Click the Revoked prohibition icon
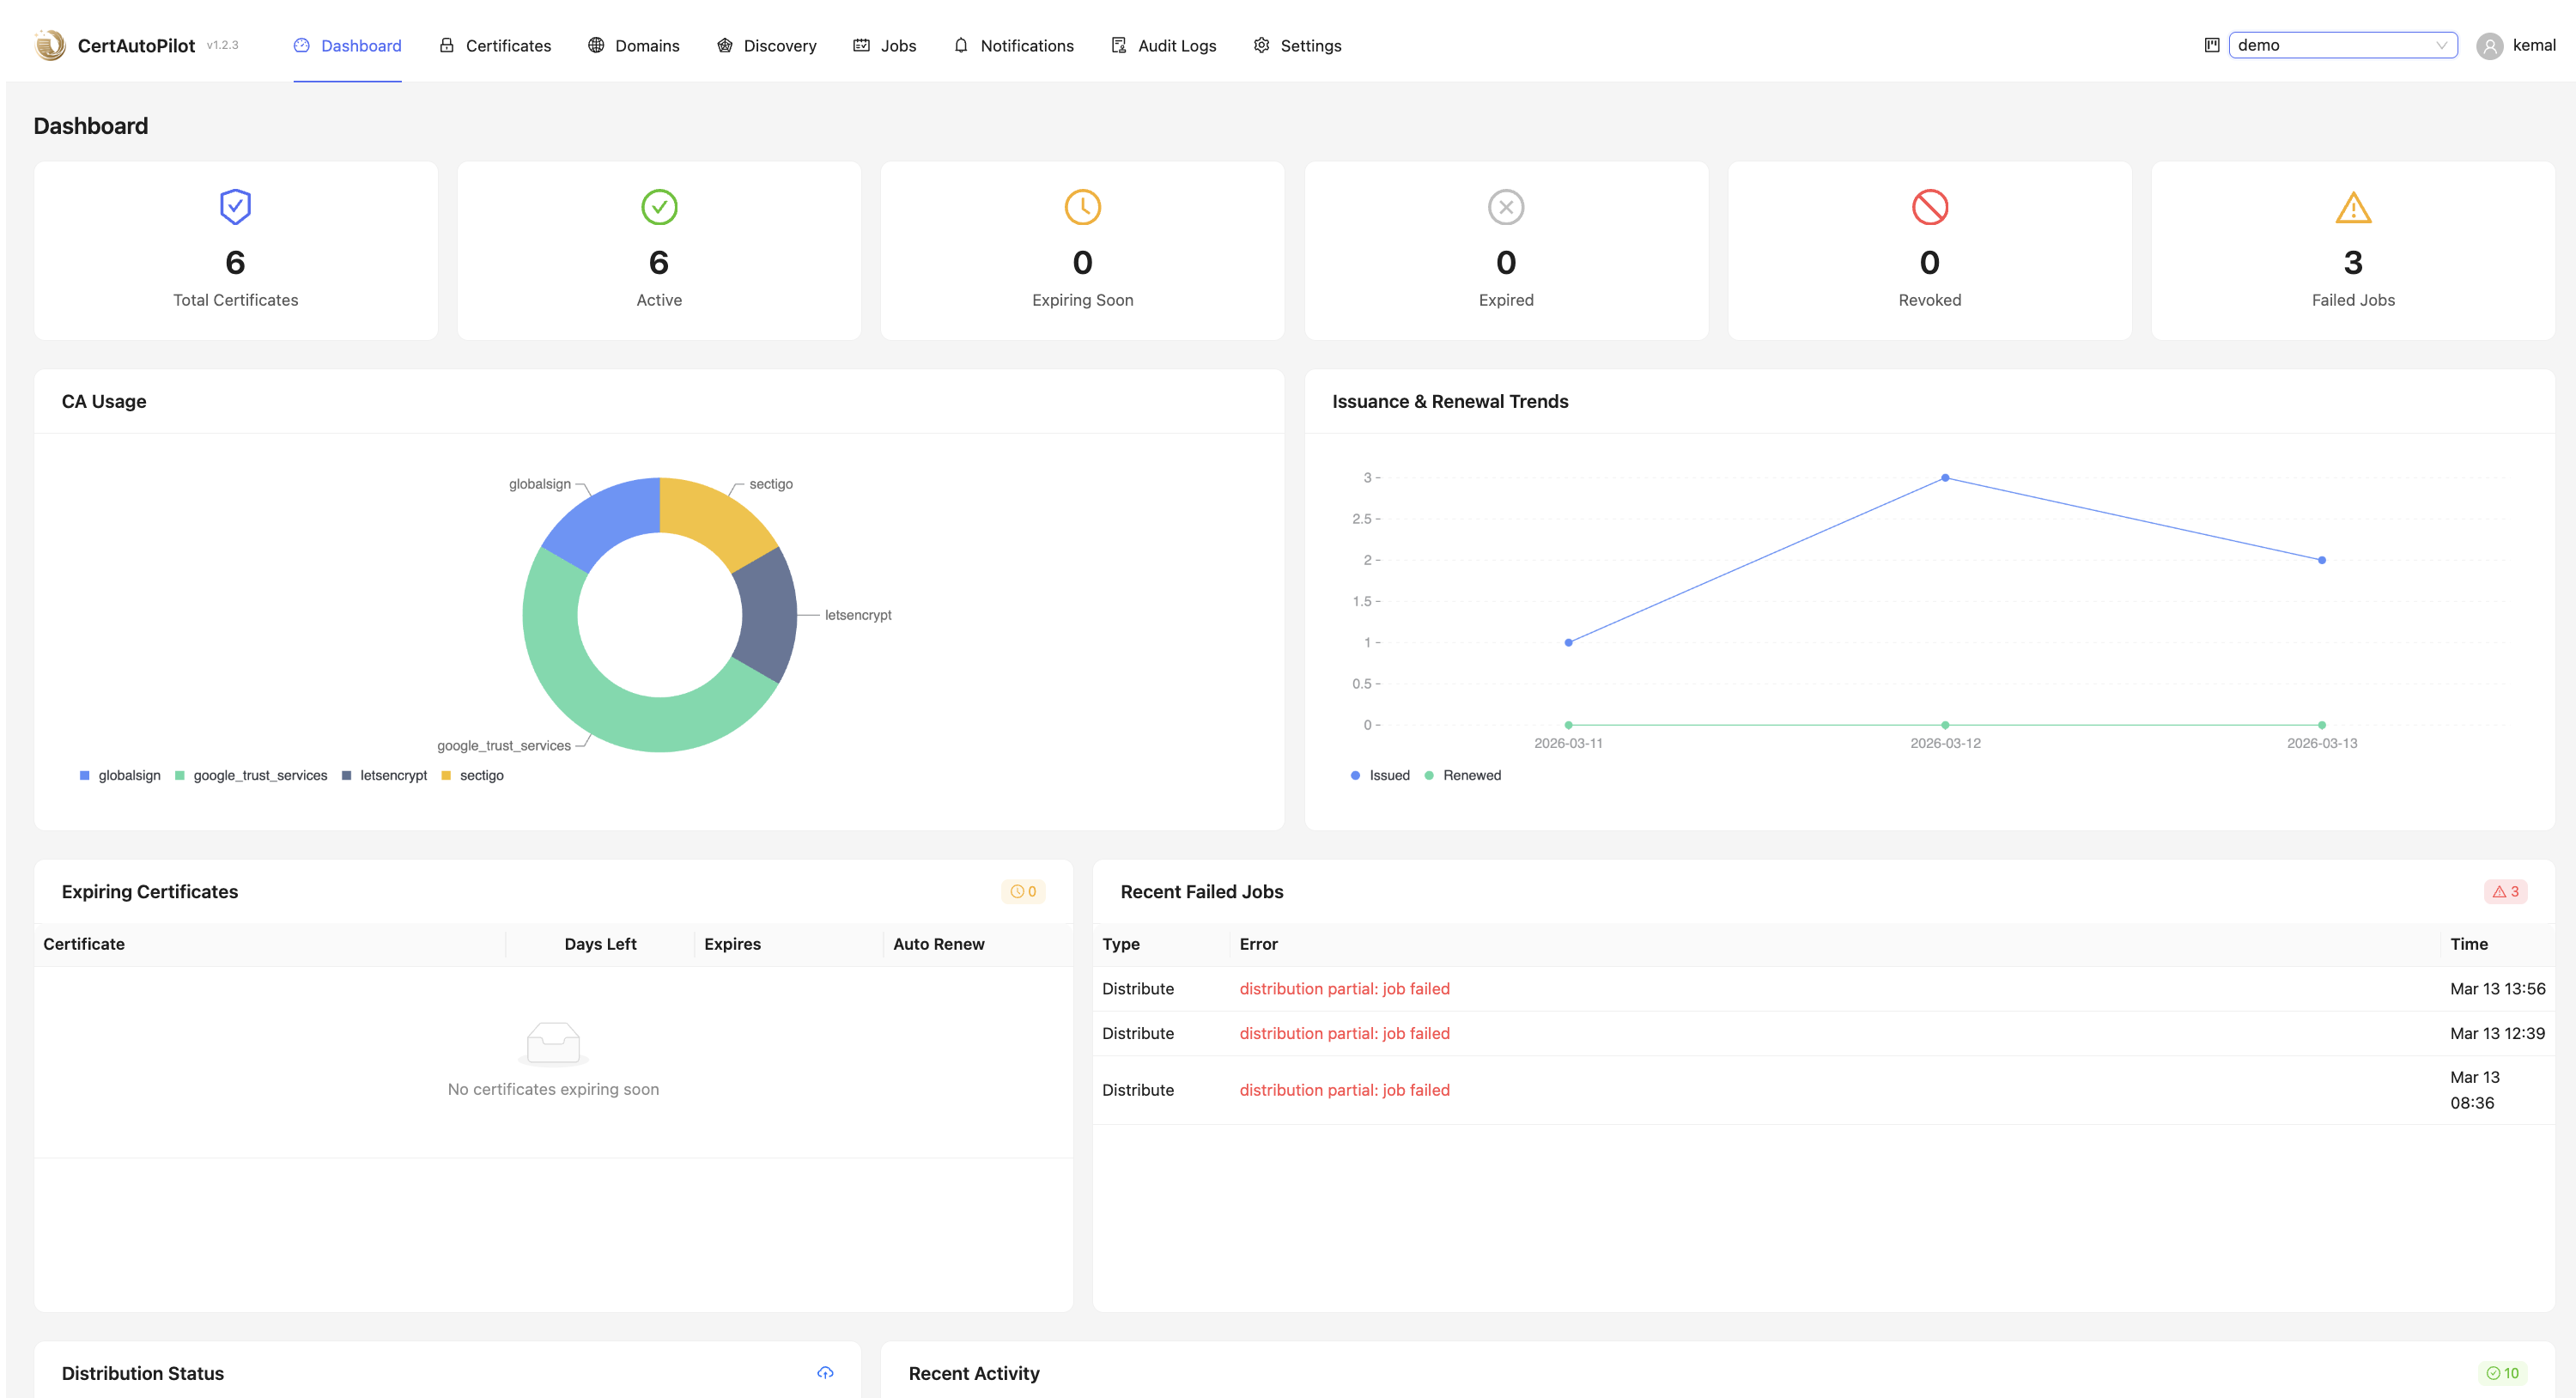The height and width of the screenshot is (1398, 2576). (1929, 207)
